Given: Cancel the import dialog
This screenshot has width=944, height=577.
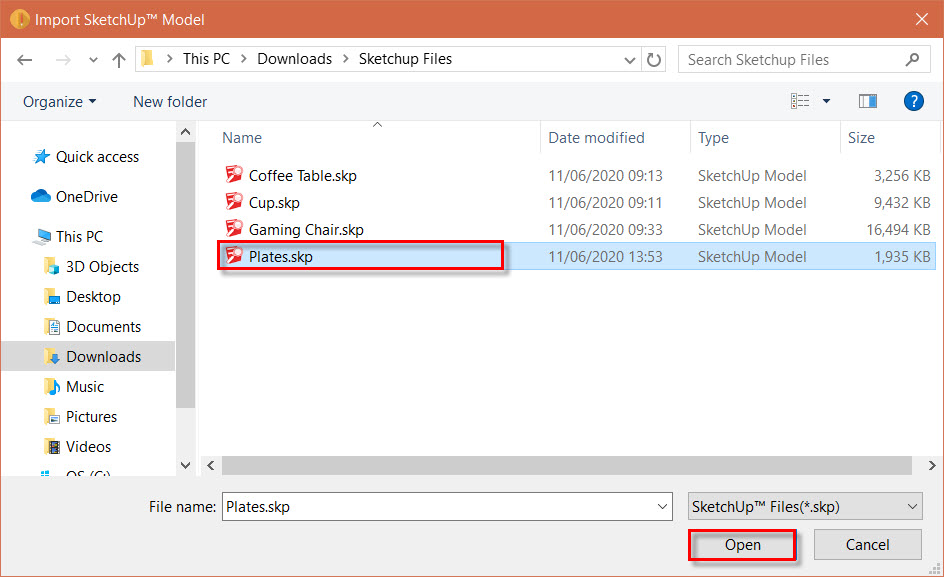Looking at the screenshot, I should pos(868,545).
